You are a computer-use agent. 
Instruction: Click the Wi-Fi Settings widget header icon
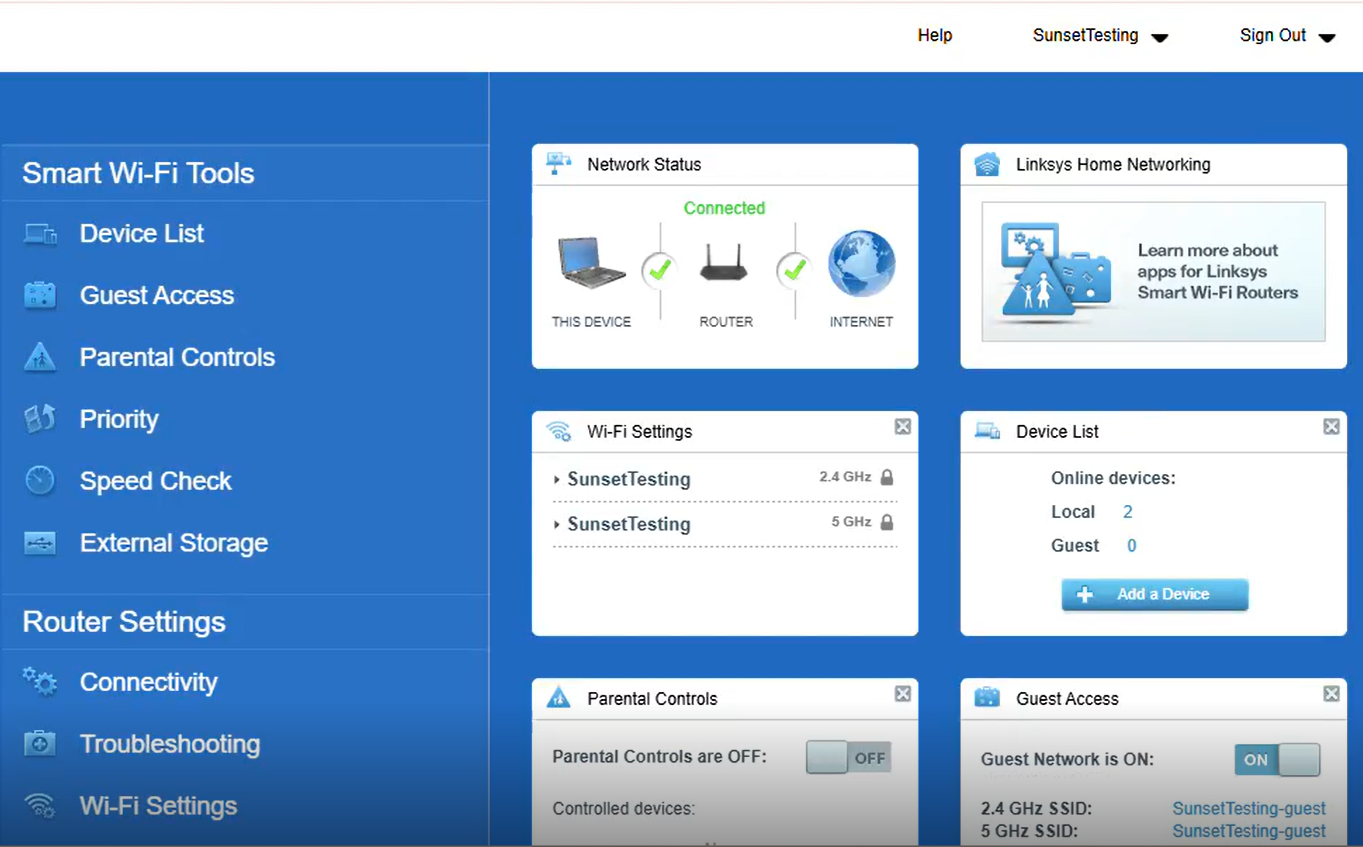[x=558, y=431]
